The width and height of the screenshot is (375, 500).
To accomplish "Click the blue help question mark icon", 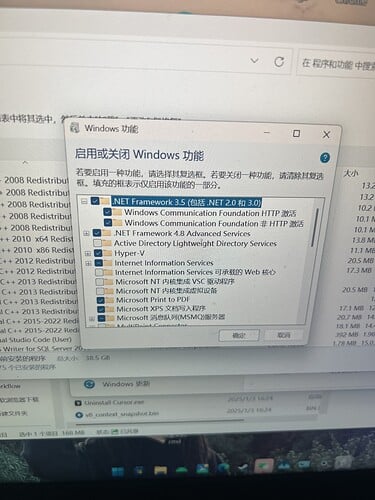I will 325,157.
